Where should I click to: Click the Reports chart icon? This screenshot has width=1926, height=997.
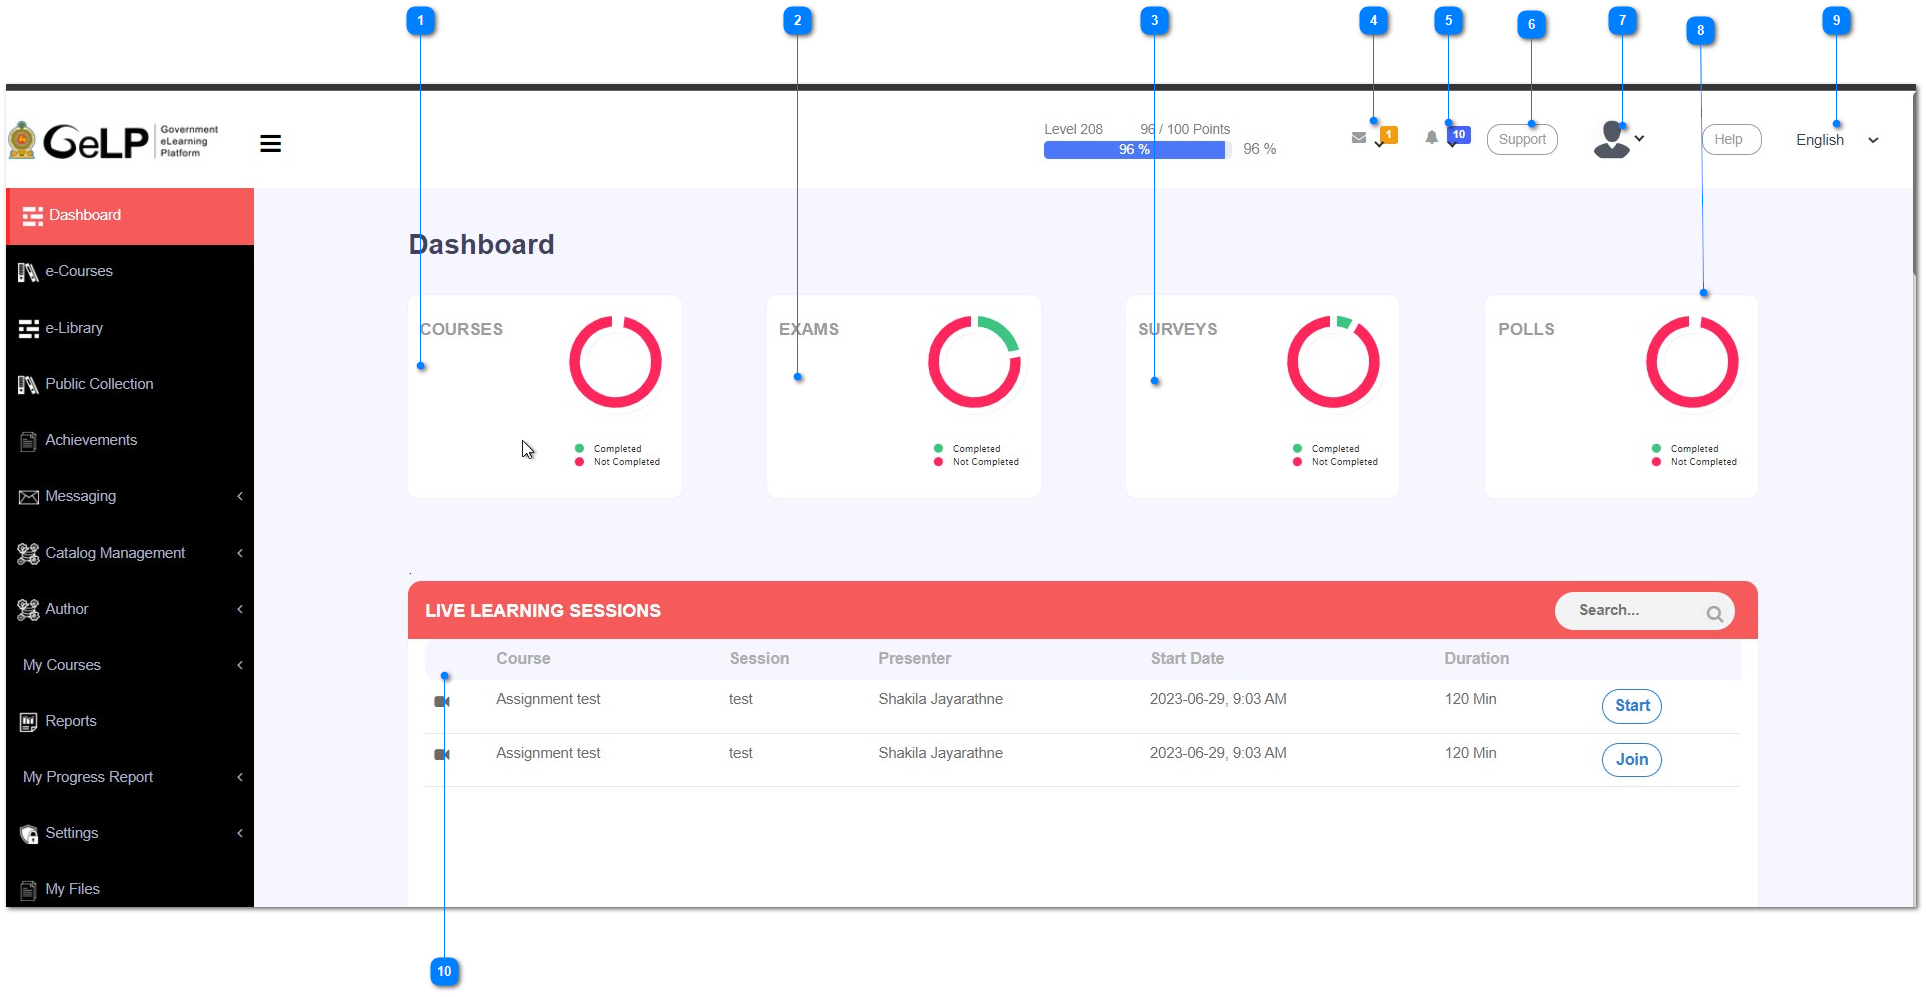pos(28,722)
